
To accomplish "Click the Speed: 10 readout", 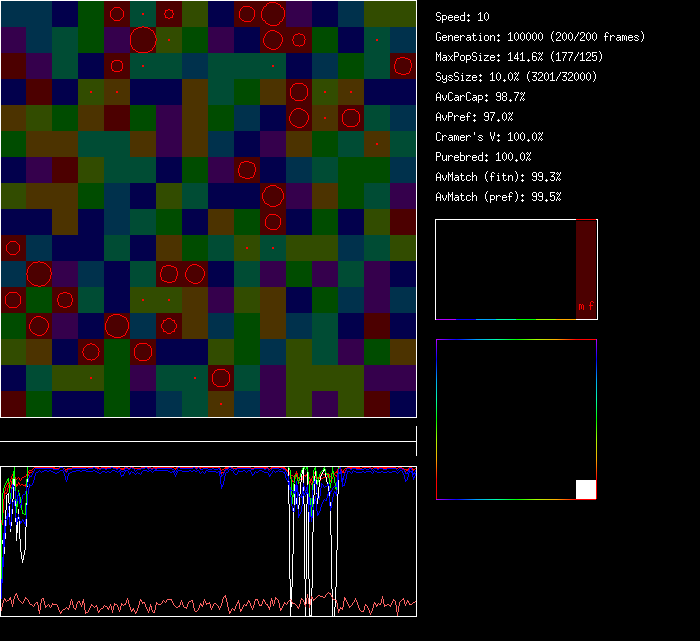I will click(x=463, y=17).
